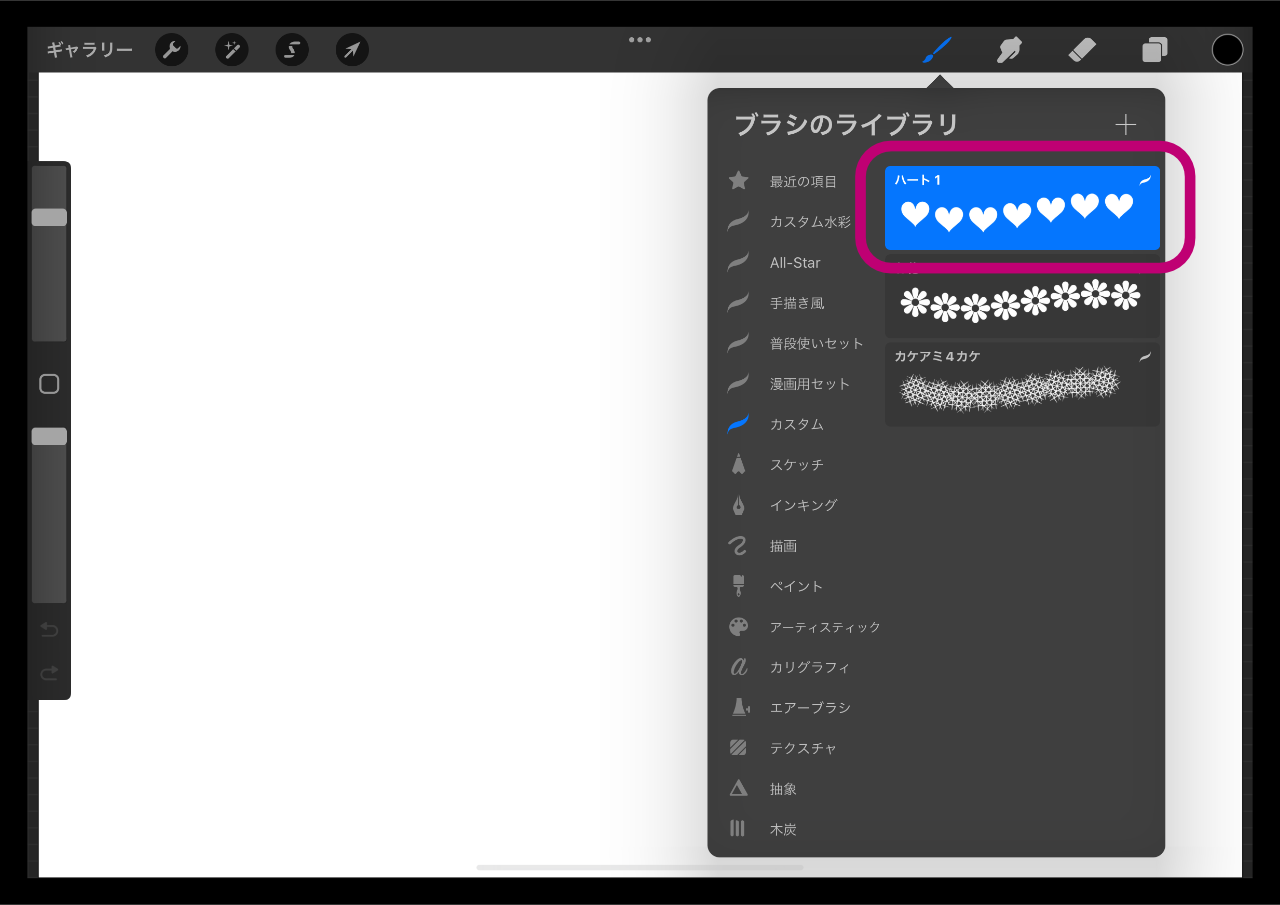The image size is (1280, 905).
Task: Click the hatched icon beside テクスチャ
Action: [x=738, y=748]
